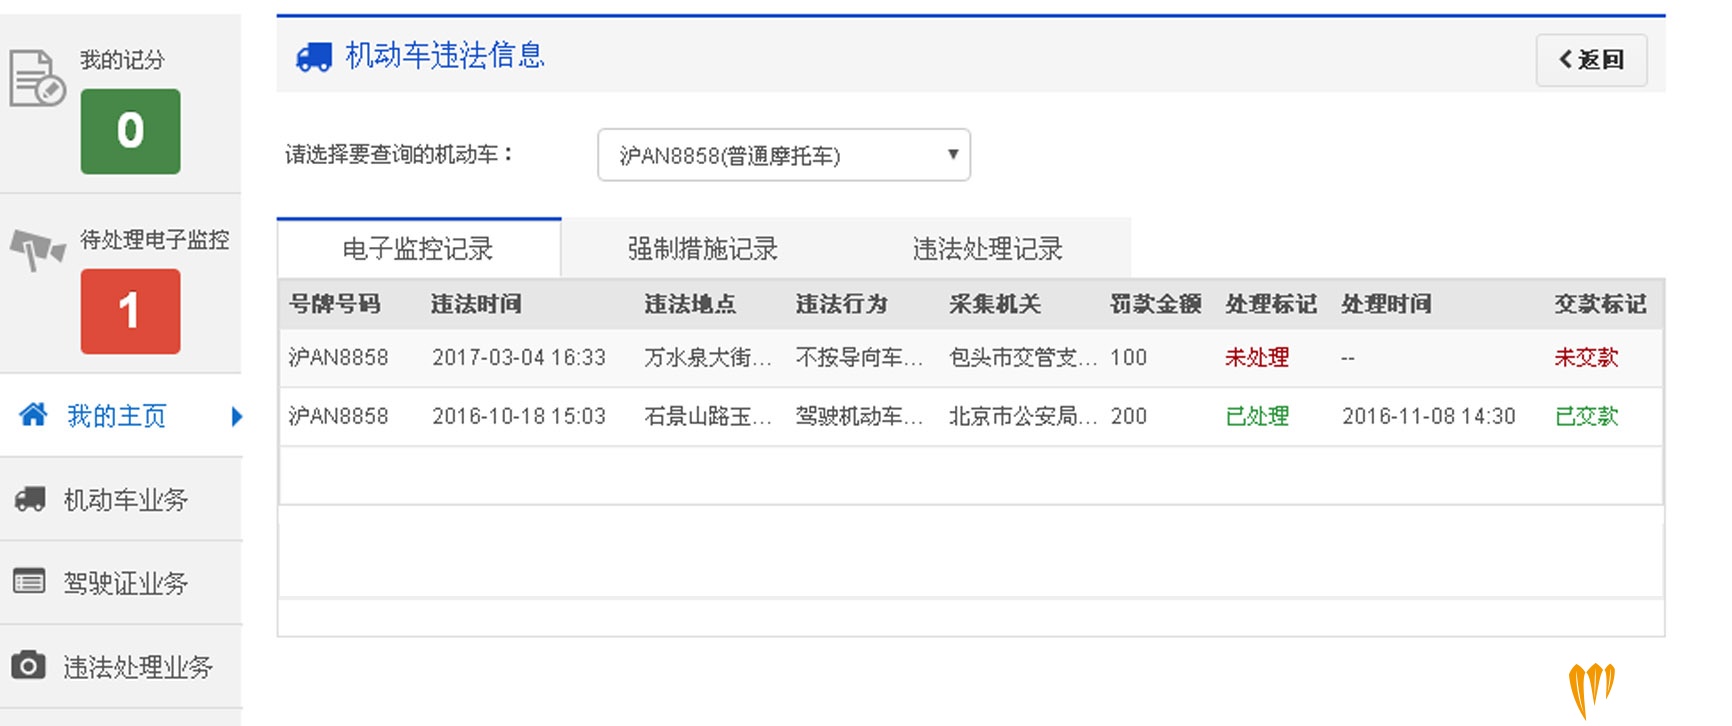Click the truck icon beside 机动车业务

coord(30,499)
